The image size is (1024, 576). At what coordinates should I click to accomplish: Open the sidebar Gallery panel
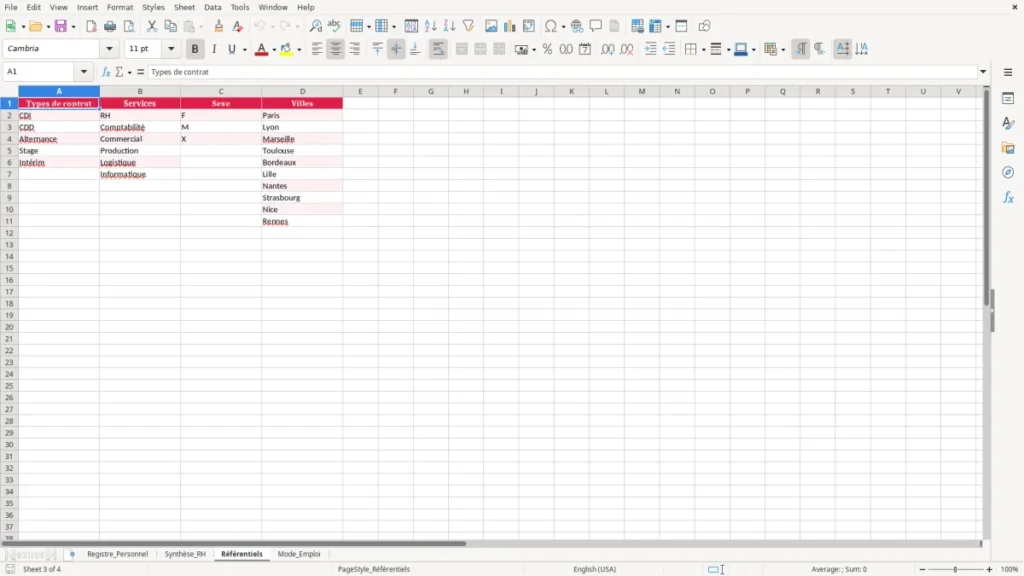[1008, 148]
